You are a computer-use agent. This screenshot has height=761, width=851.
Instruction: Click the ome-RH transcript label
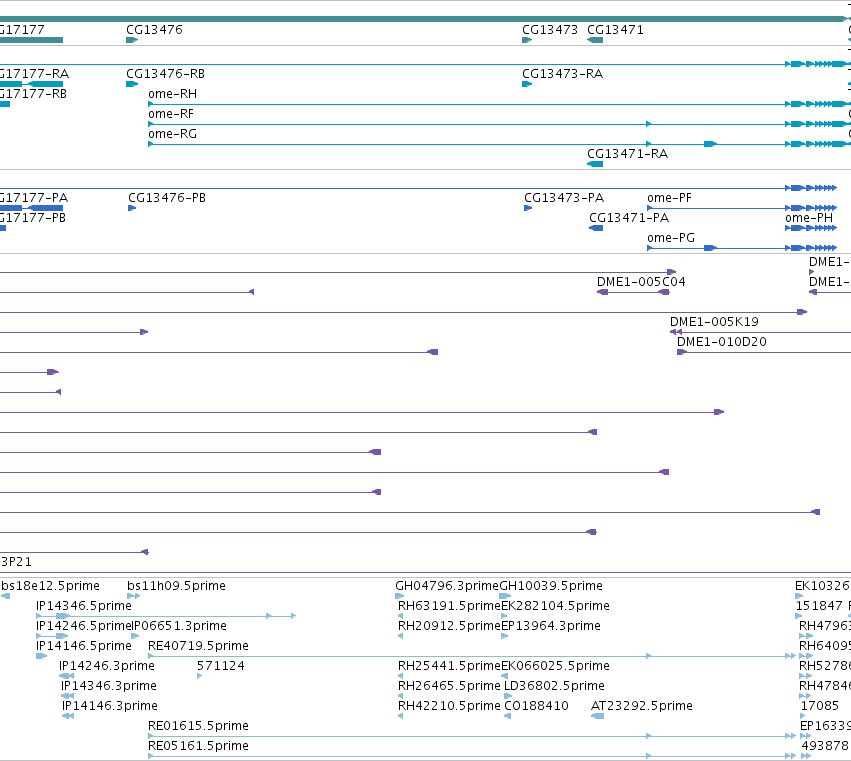173,94
